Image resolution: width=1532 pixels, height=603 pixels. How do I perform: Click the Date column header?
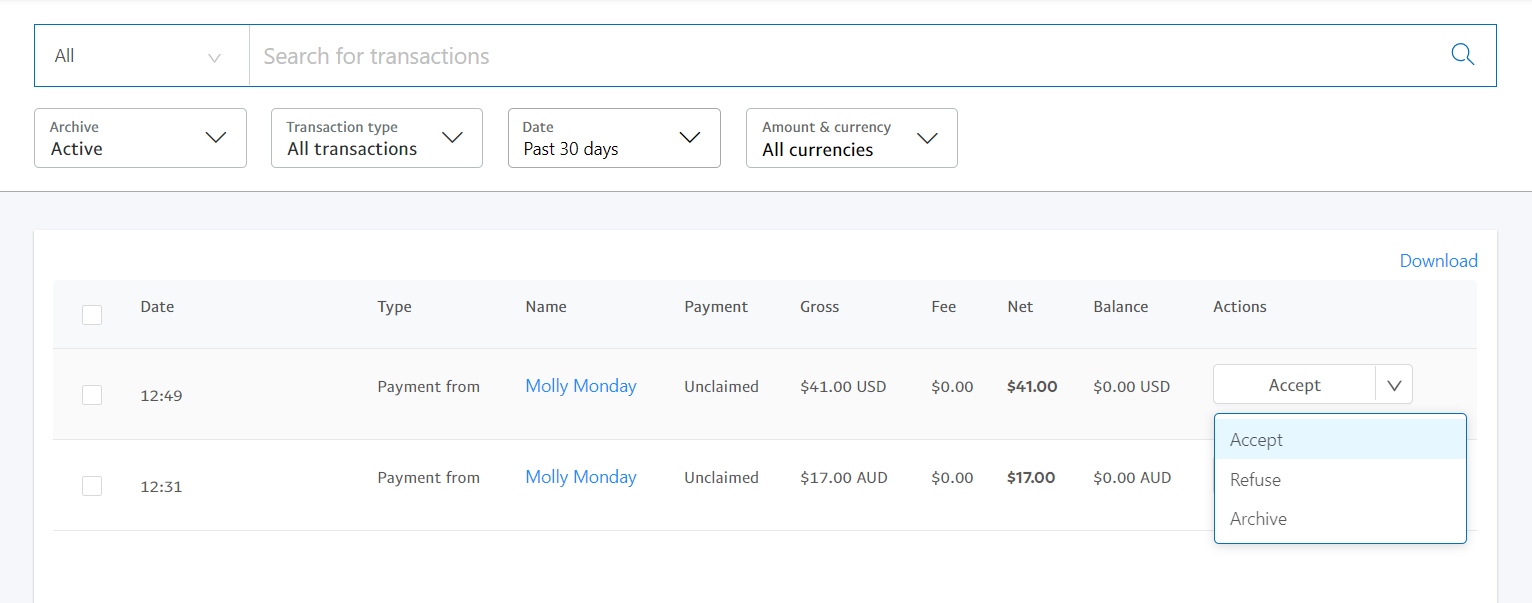[157, 307]
